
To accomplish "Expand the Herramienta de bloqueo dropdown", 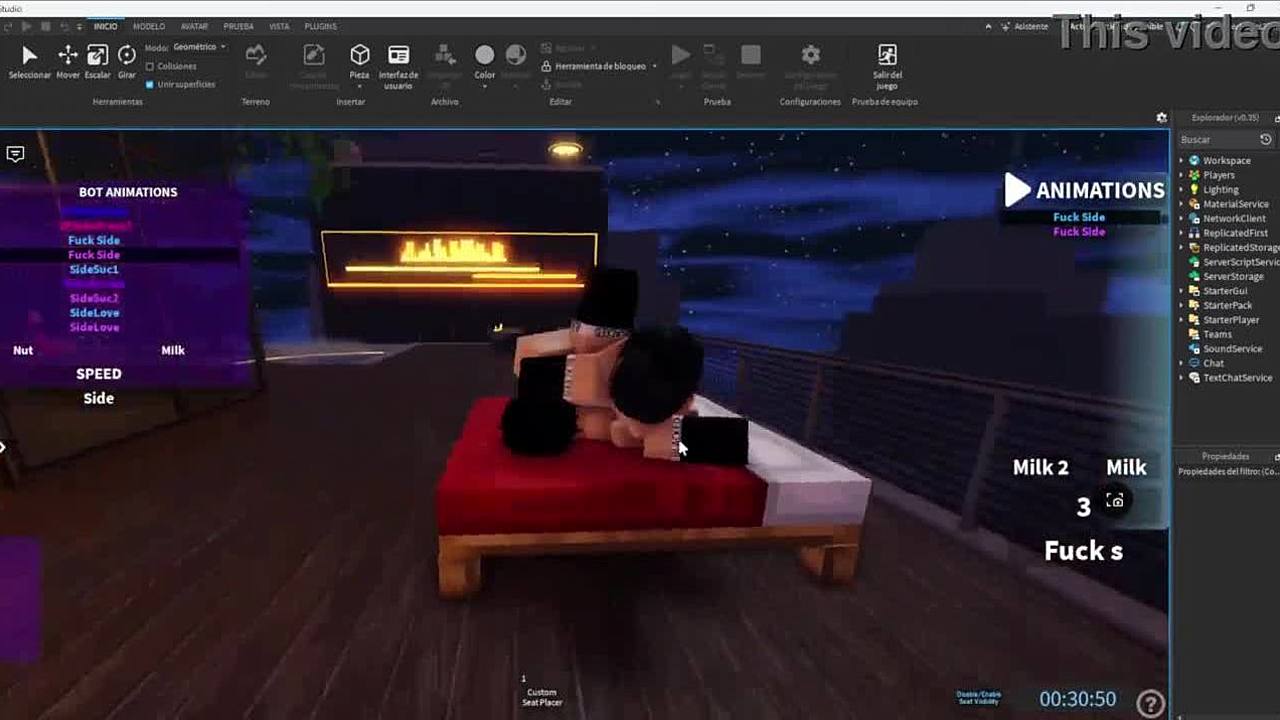I will 654,66.
